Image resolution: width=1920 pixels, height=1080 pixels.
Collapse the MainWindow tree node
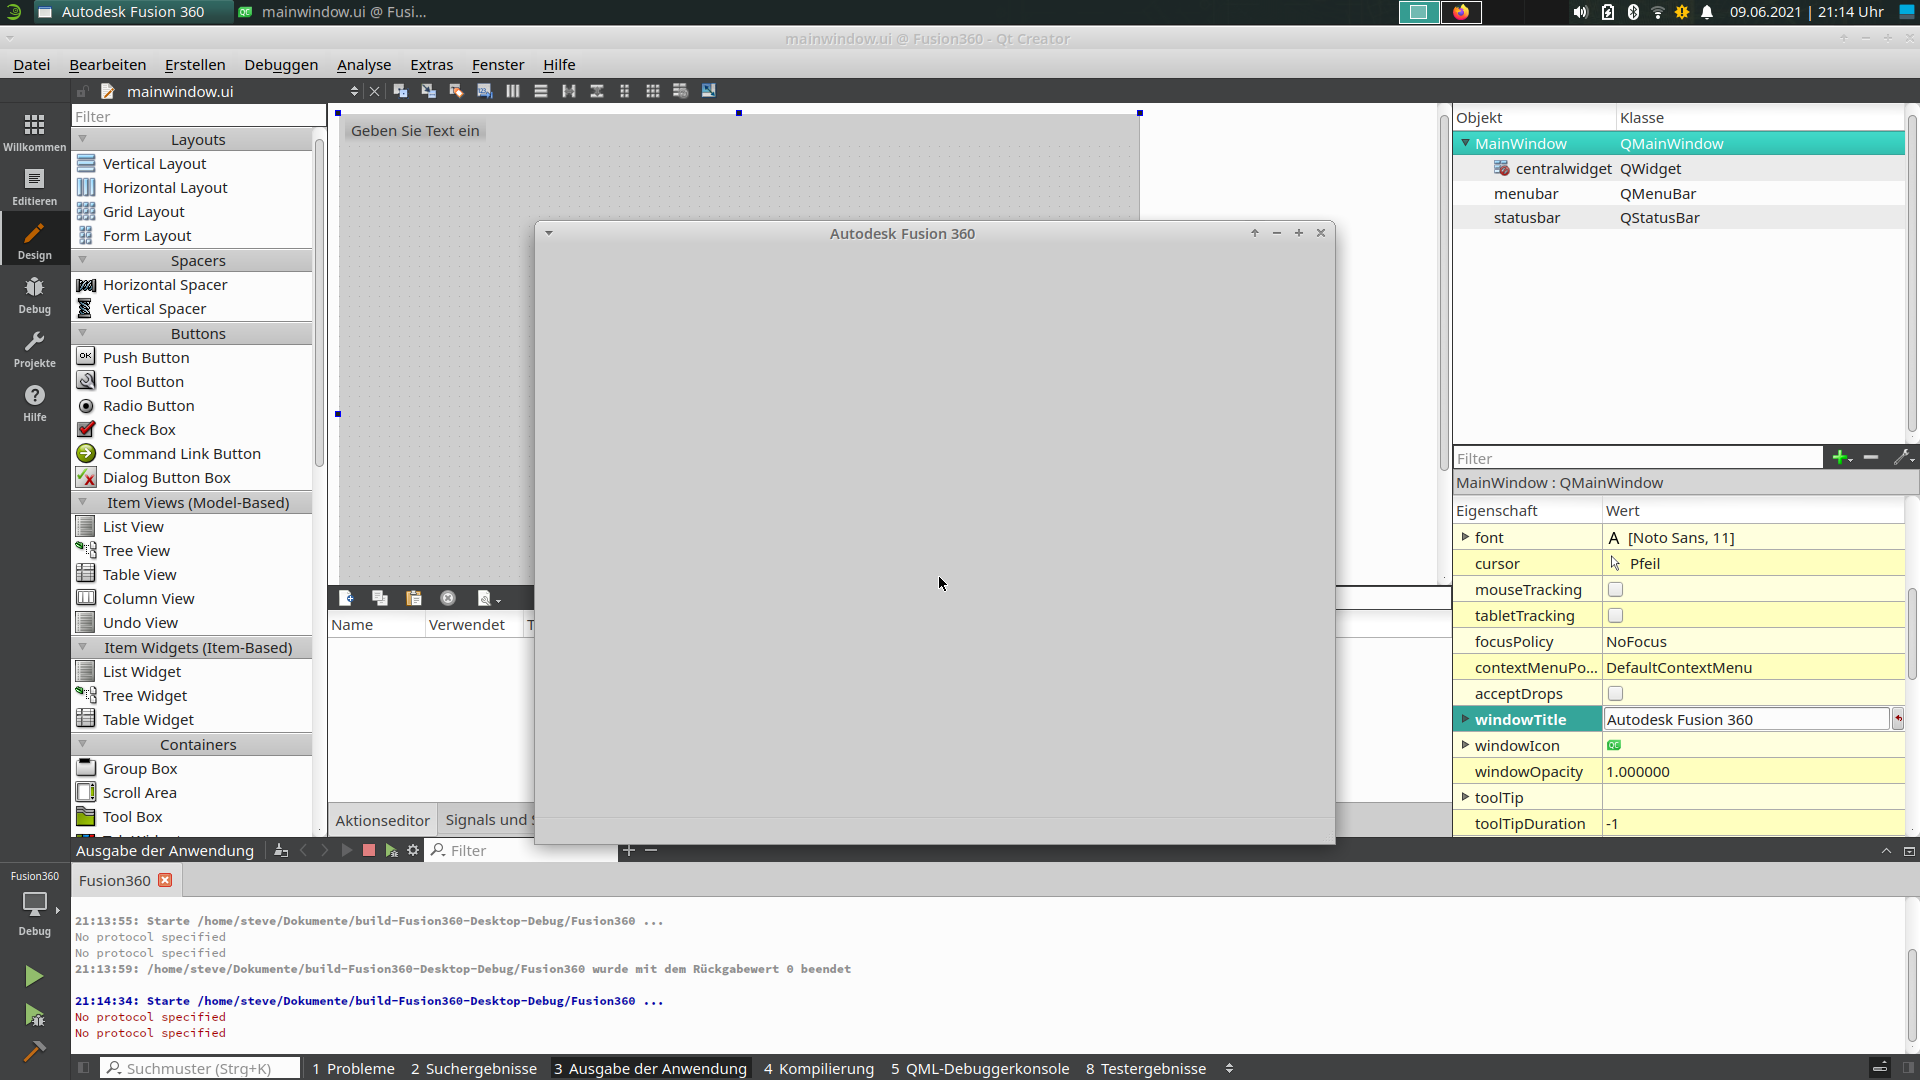point(1466,143)
